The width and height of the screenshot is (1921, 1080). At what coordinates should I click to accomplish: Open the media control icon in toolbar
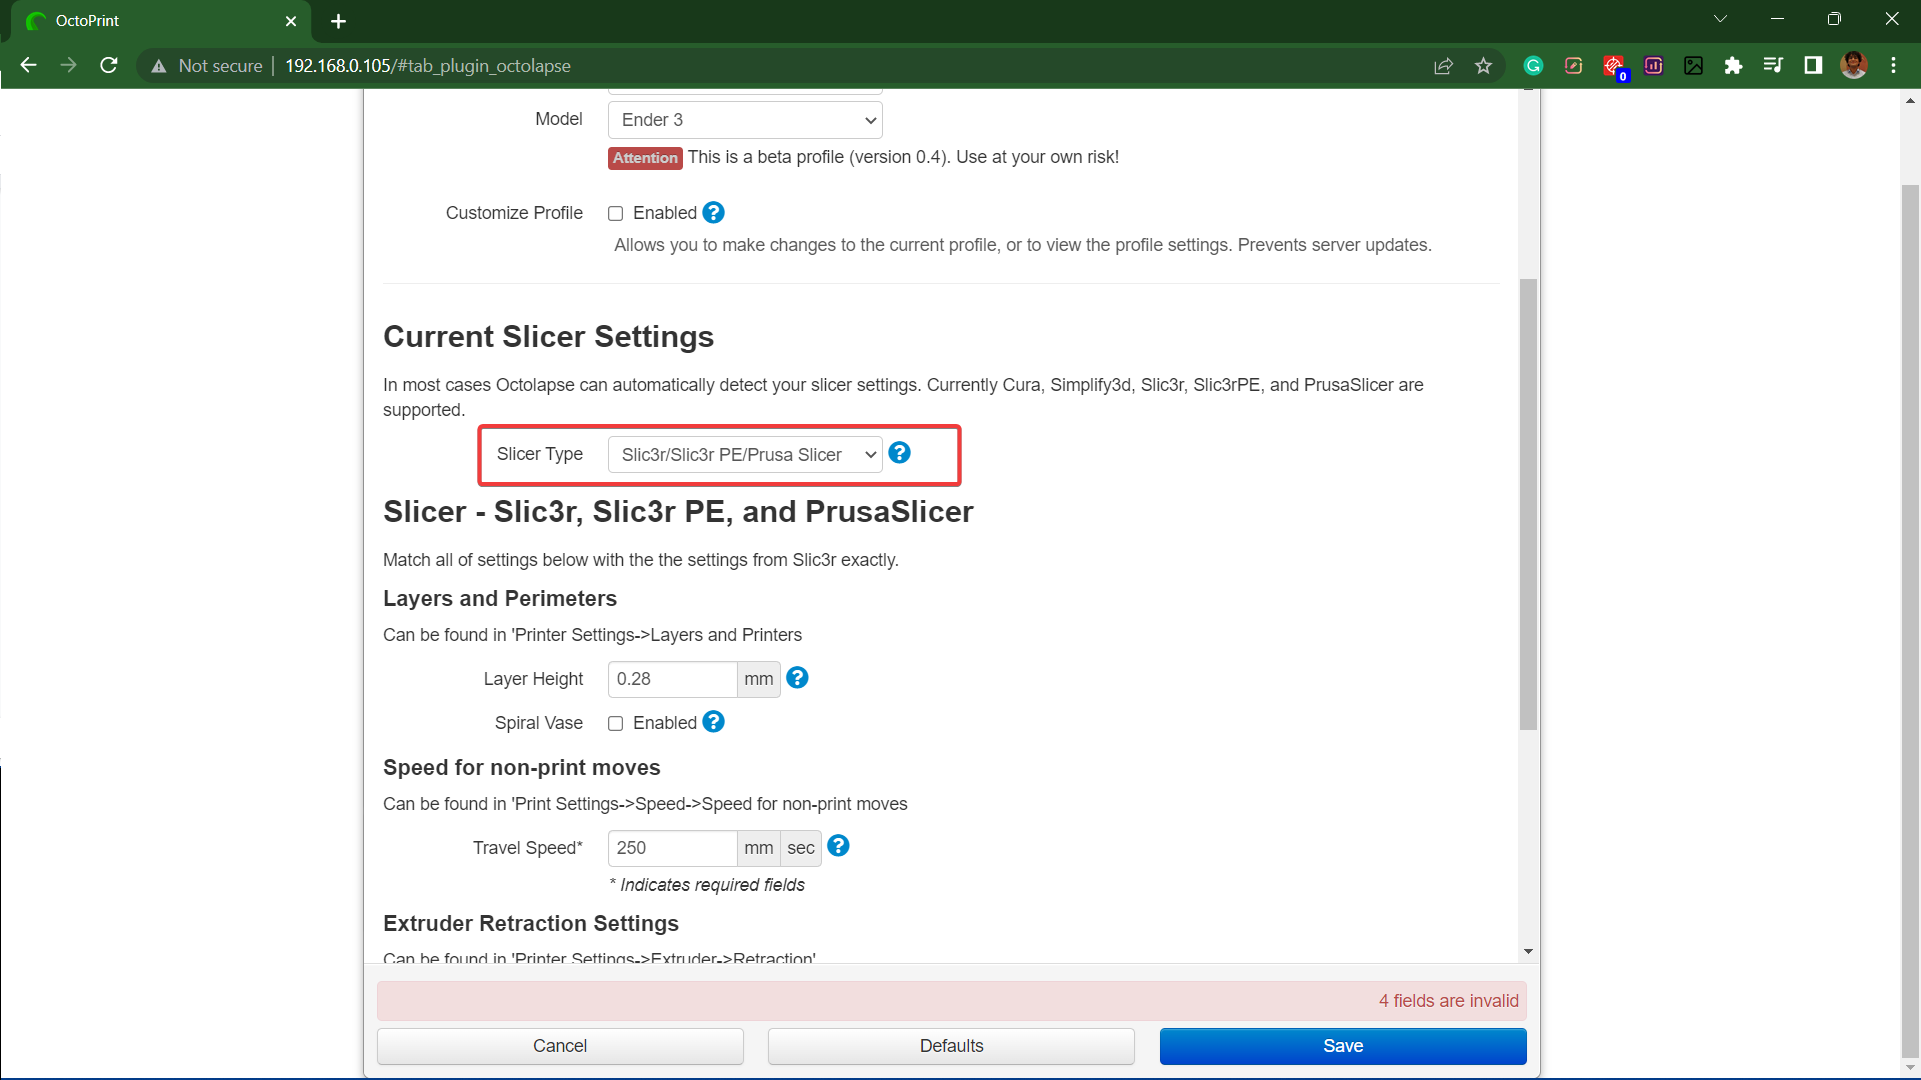(1773, 66)
